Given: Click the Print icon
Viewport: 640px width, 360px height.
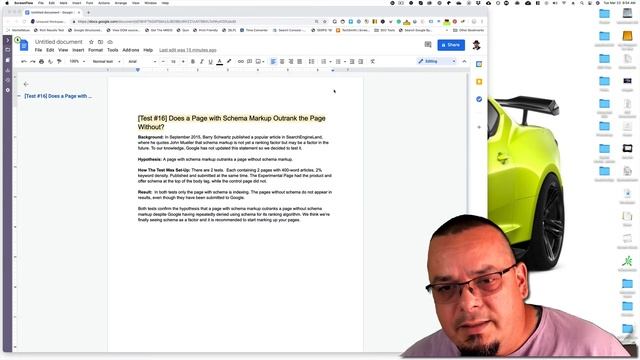Looking at the screenshot, I should (x=41, y=61).
